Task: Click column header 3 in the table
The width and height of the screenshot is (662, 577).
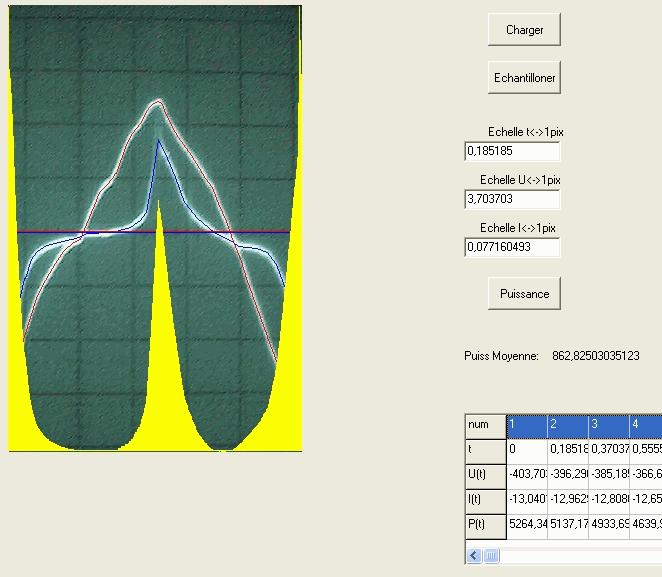Action: pyautogui.click(x=608, y=425)
